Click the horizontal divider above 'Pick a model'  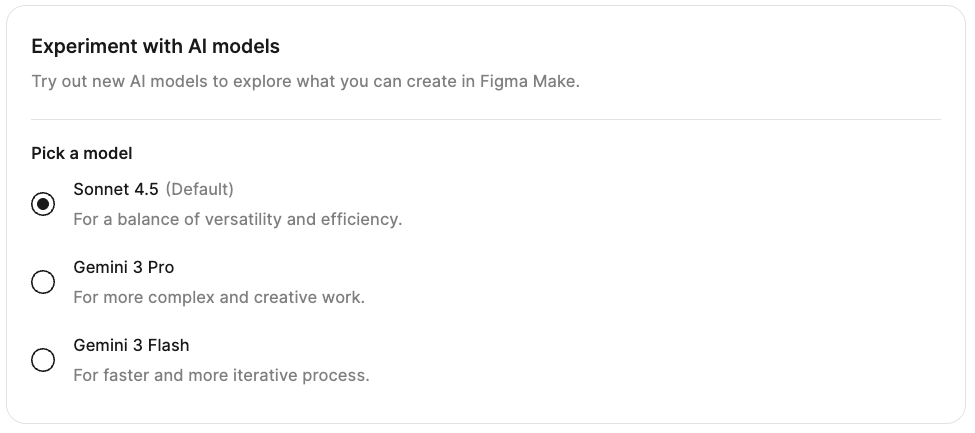[x=486, y=120]
